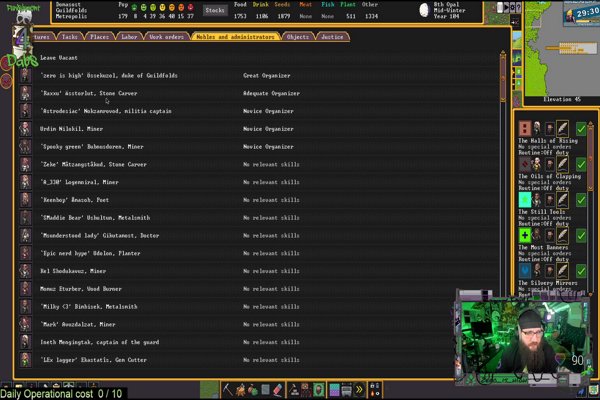This screenshot has width=600, height=400.
Task: Toggle selection check for The Silvery Mirrors
Action: coord(581,271)
